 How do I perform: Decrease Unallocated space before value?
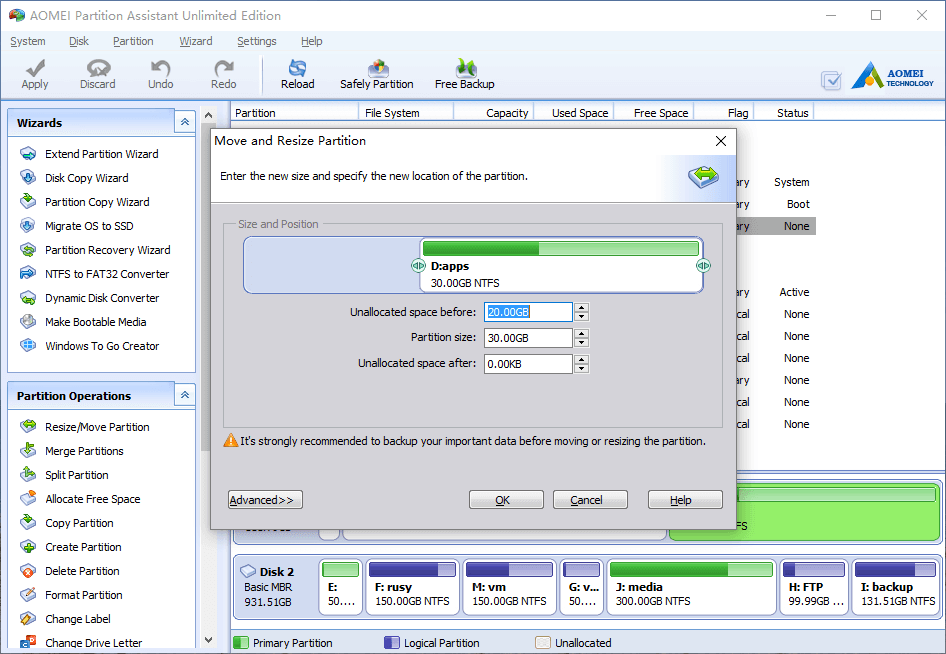[x=582, y=317]
